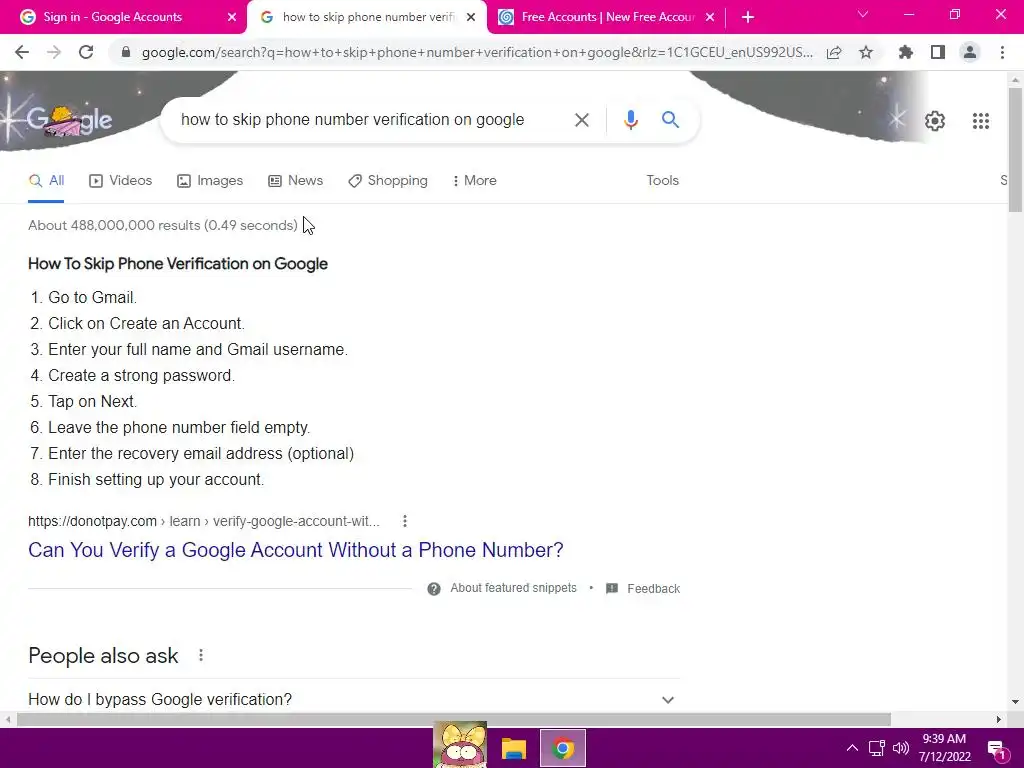Open the network tray icon
Screen dimensions: 1024x768
[x=876, y=748]
